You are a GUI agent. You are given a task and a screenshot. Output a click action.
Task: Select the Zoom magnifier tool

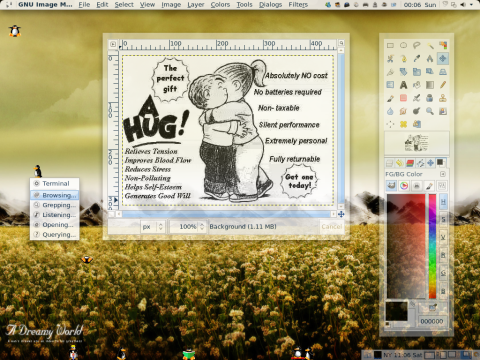click(430, 111)
